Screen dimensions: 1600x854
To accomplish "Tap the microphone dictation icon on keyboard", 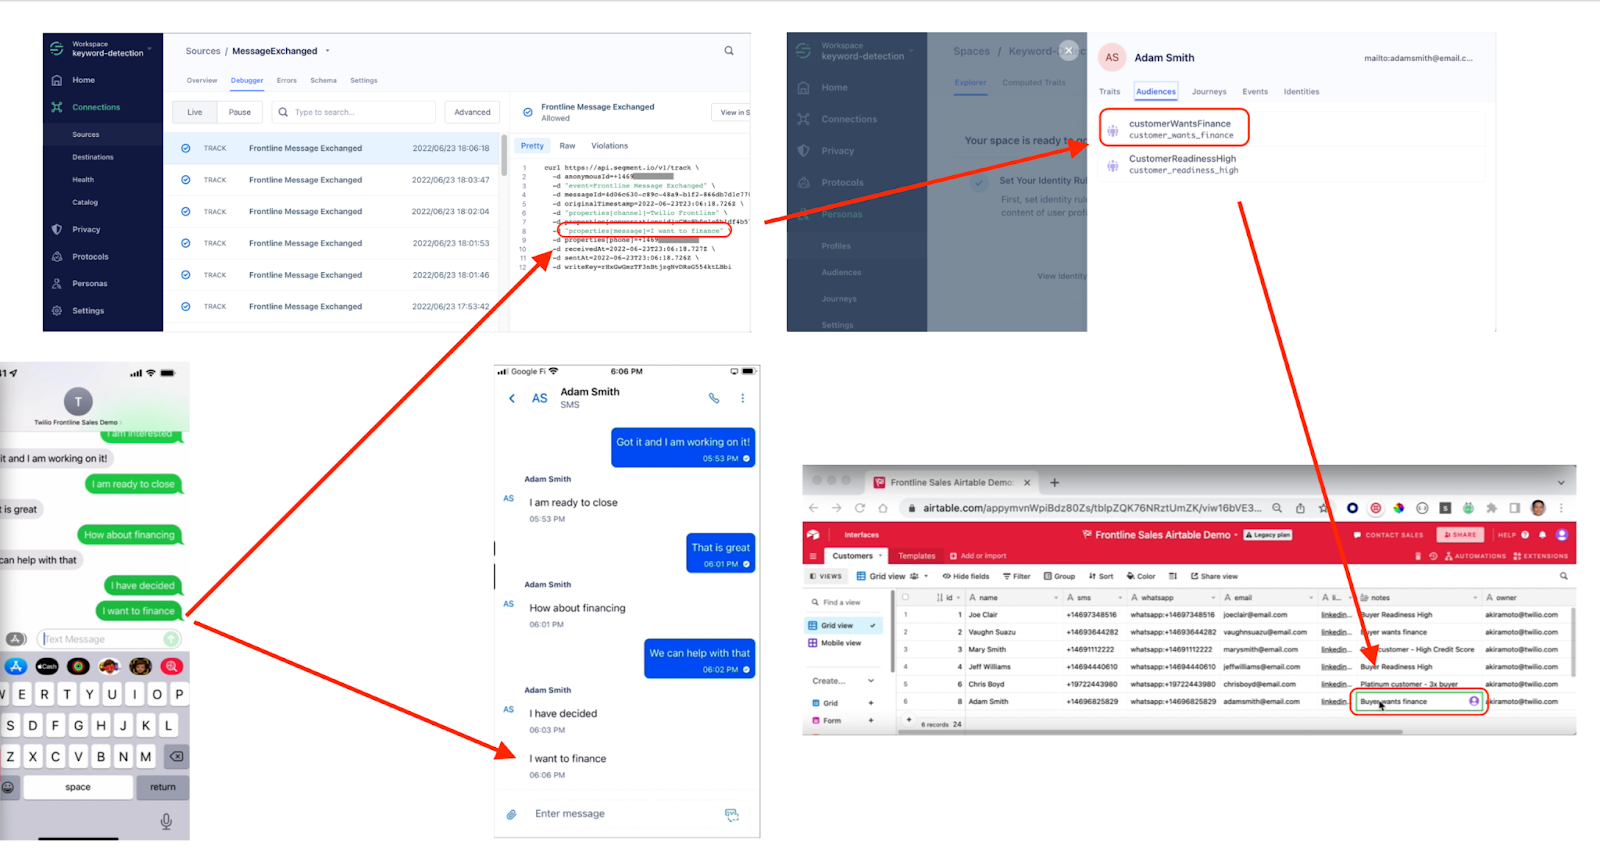I will tap(166, 821).
